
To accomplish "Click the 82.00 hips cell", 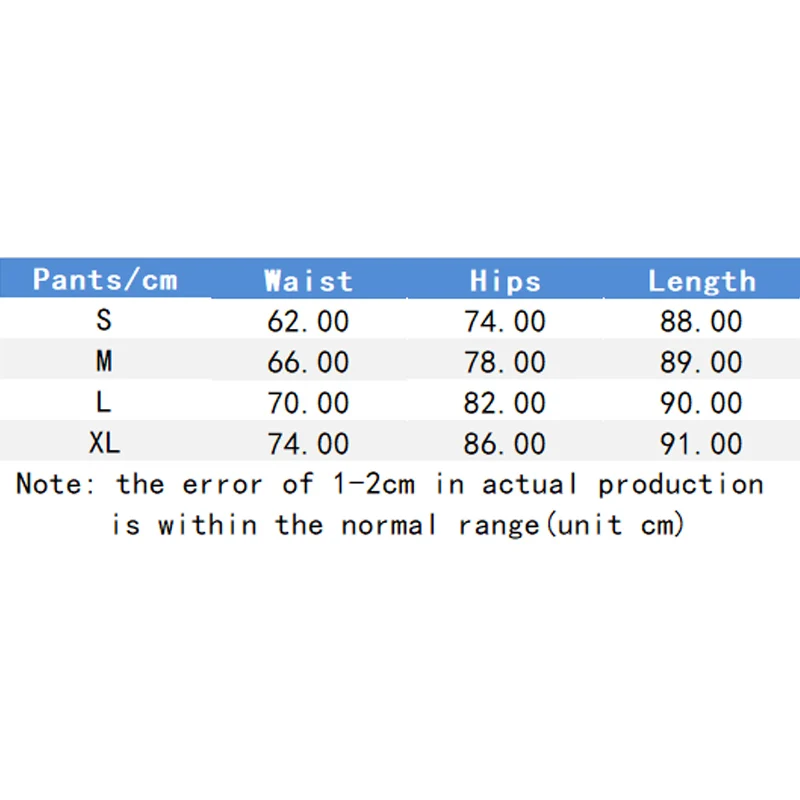I will pyautogui.click(x=505, y=403).
